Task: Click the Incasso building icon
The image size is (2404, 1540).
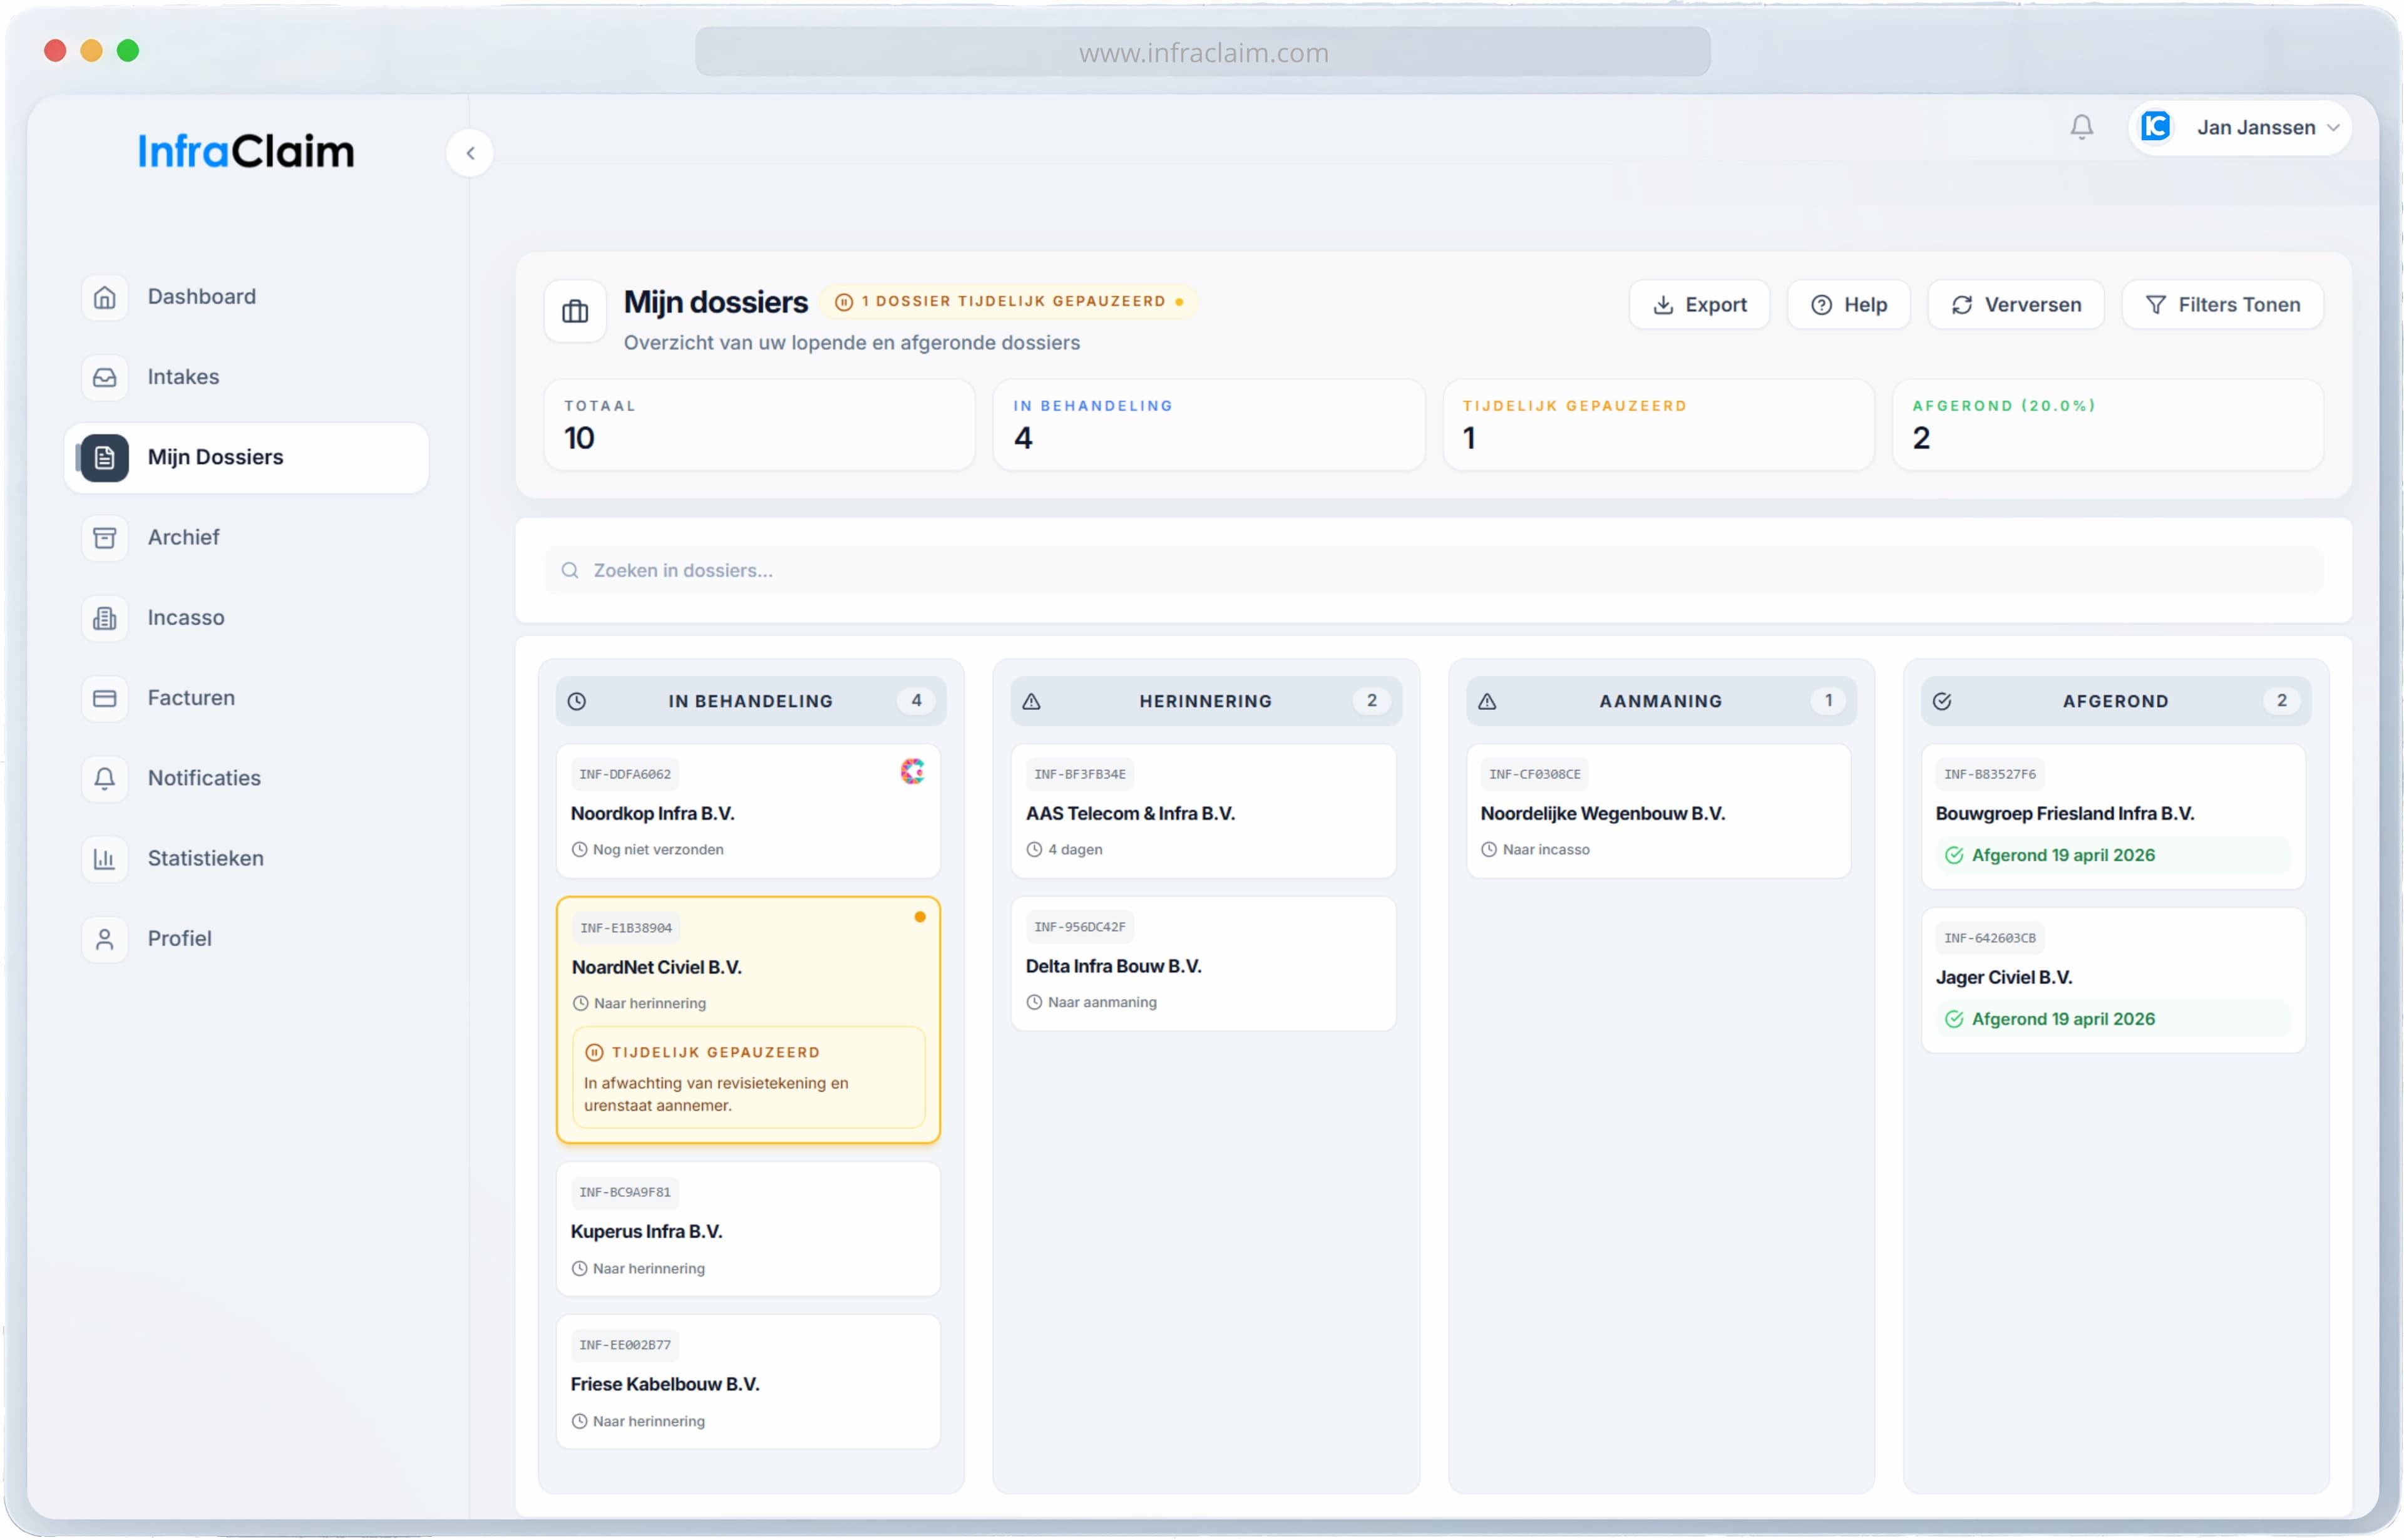Action: pos(105,618)
